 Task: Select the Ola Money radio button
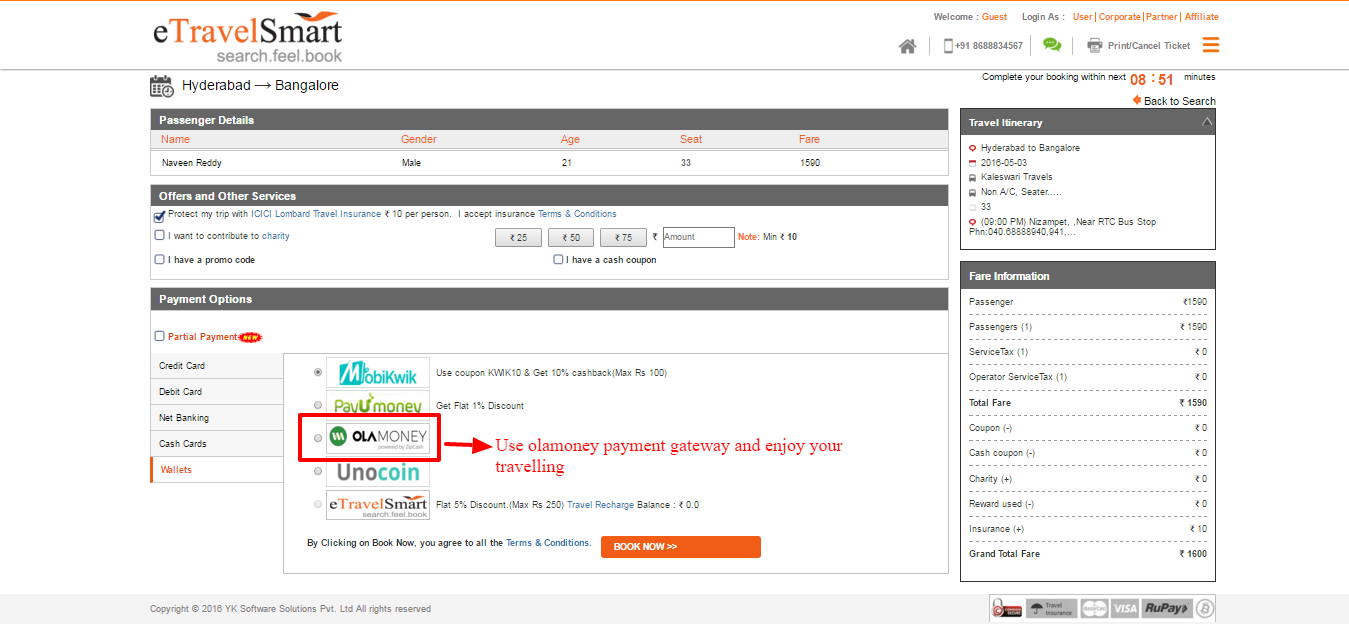click(318, 438)
